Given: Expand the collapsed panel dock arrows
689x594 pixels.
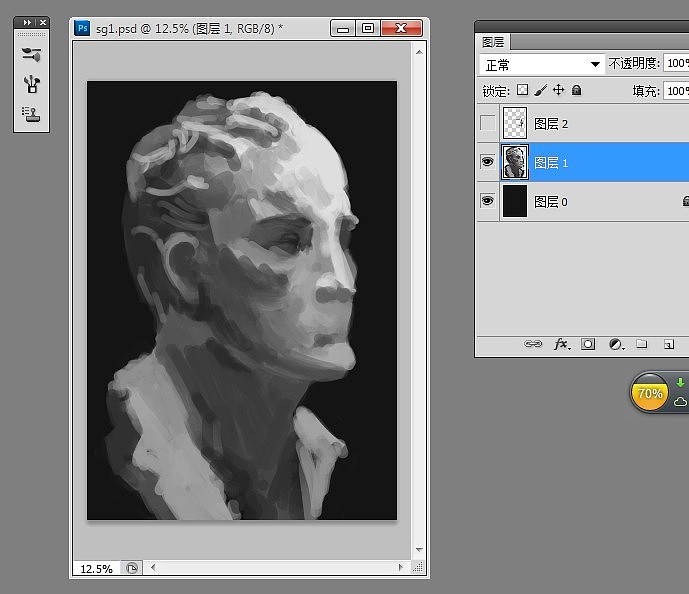Looking at the screenshot, I should coord(27,22).
